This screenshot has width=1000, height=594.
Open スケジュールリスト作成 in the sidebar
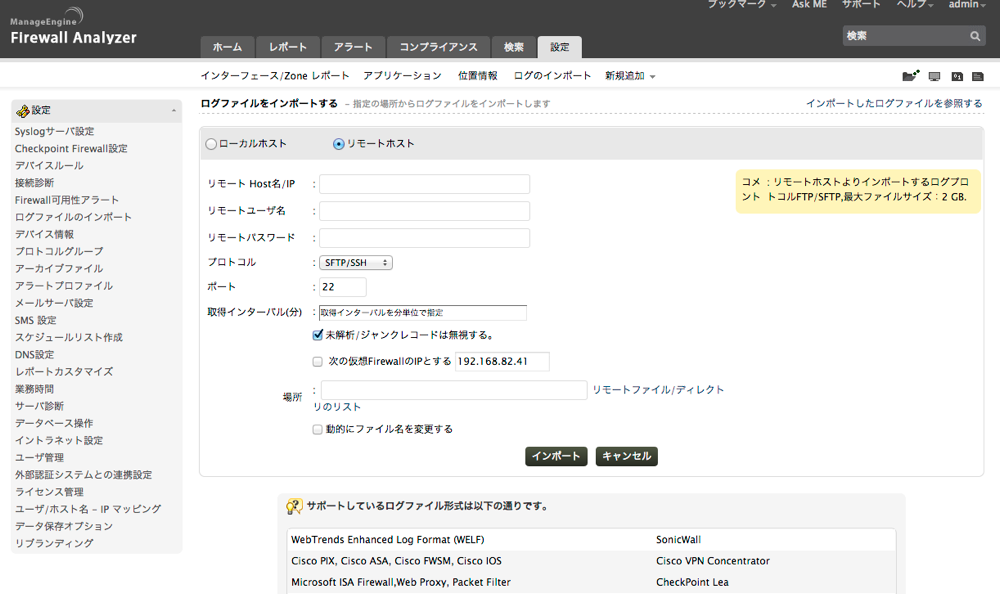tap(69, 338)
